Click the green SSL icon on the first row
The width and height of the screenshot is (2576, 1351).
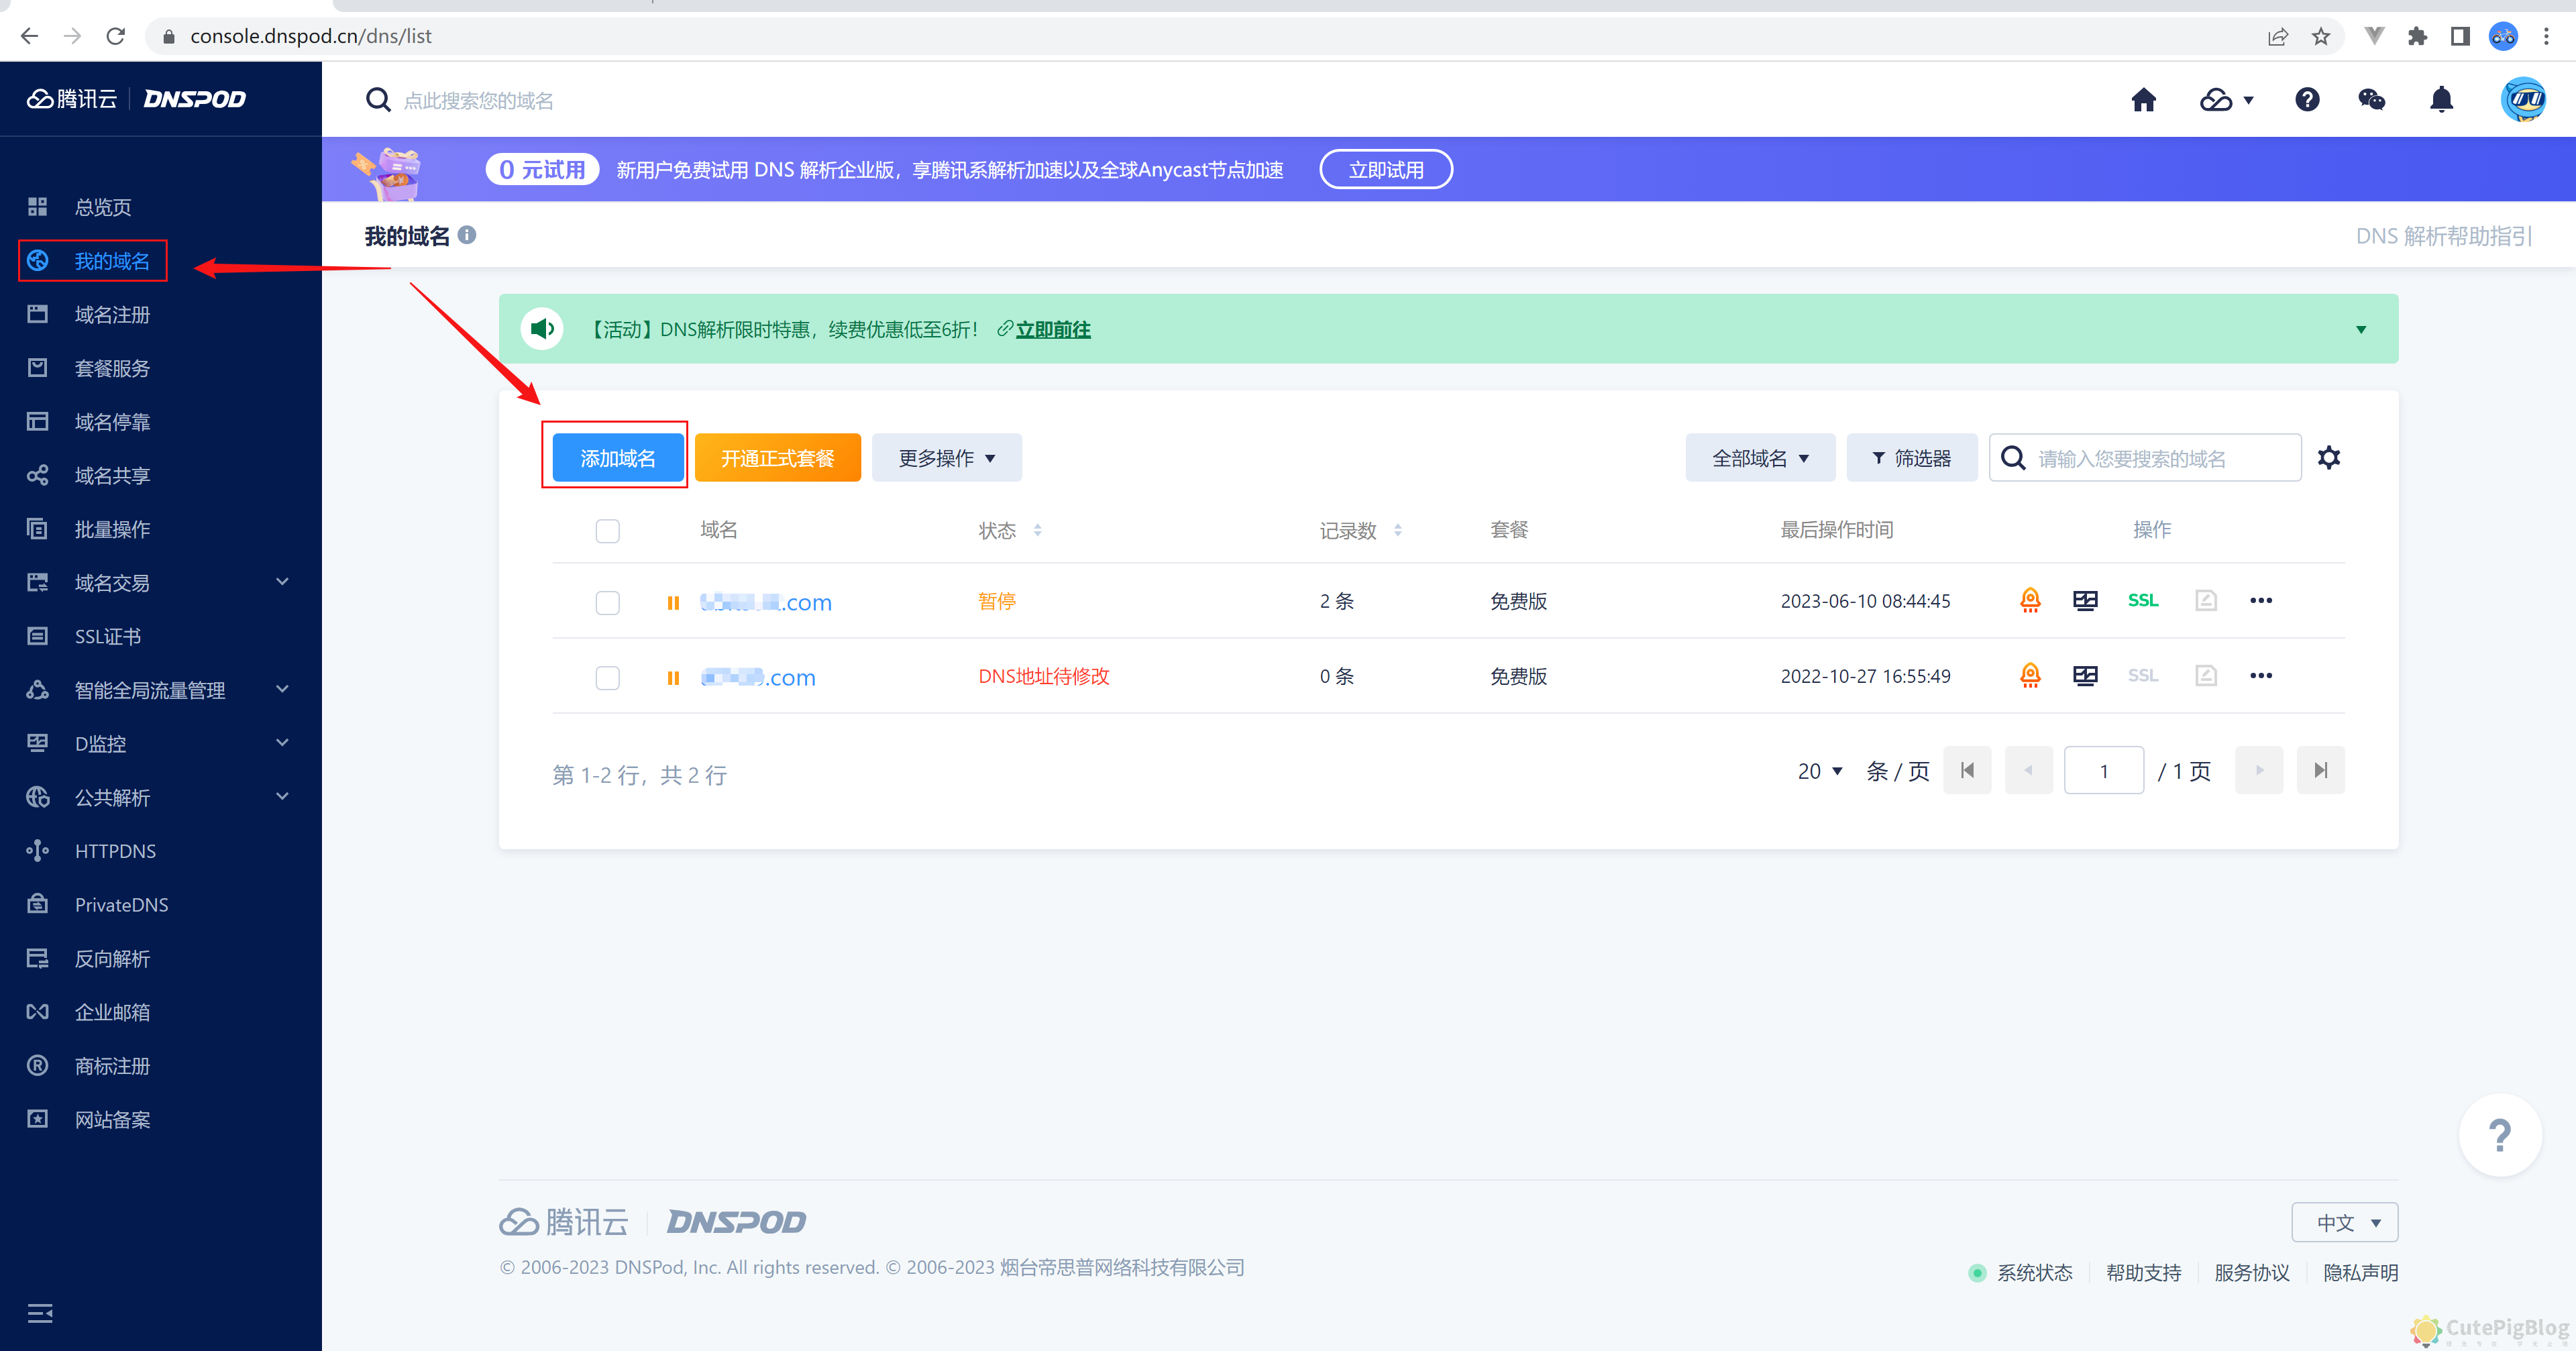[2143, 601]
